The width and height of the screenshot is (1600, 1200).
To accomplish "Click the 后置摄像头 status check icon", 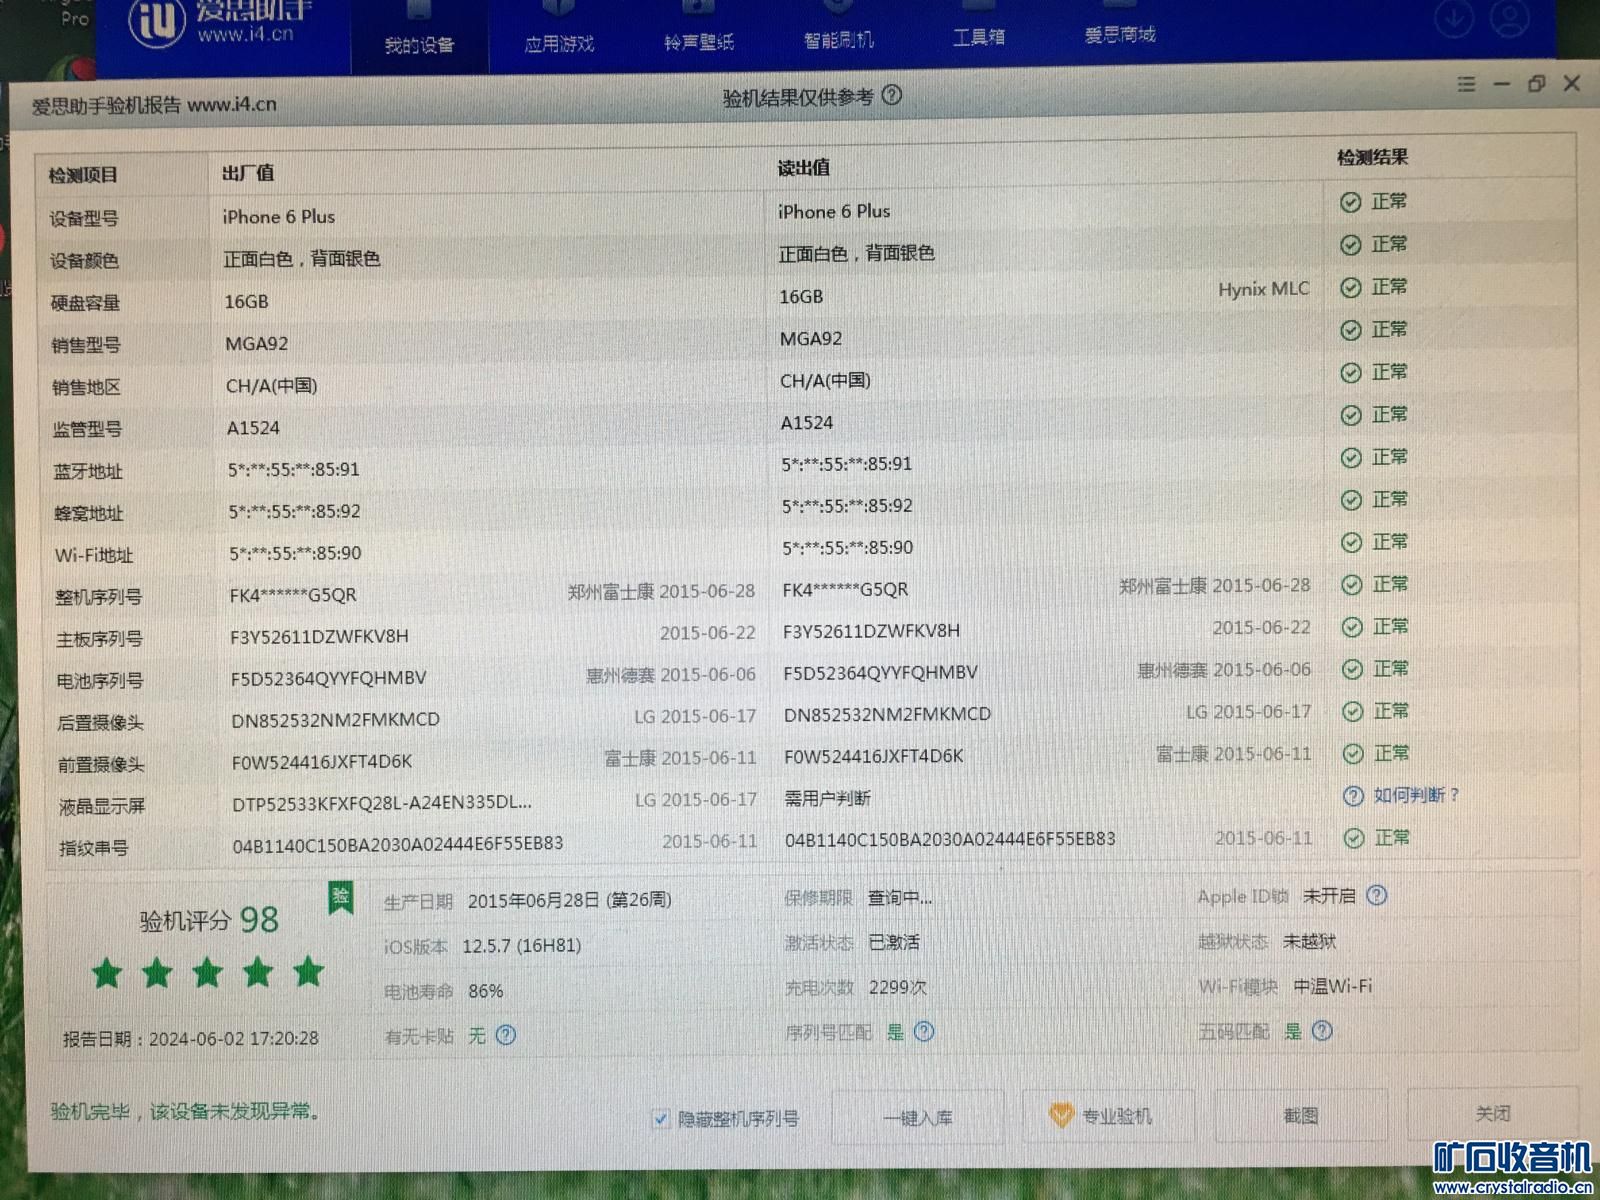I will [x=1353, y=711].
